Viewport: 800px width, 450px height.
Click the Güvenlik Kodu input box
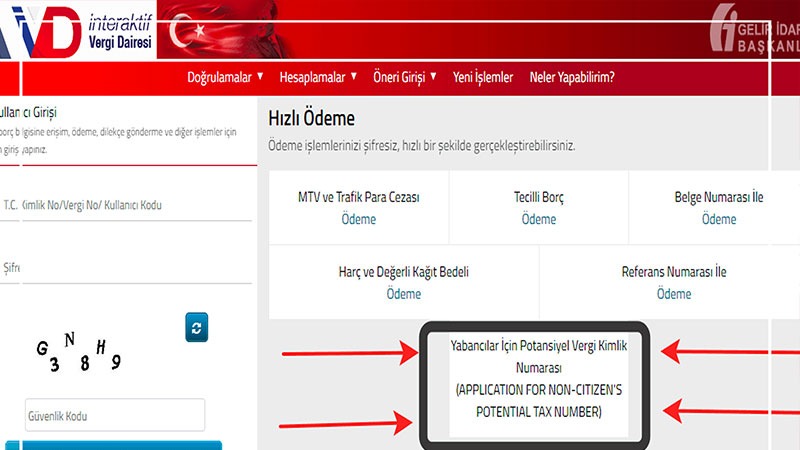114,415
